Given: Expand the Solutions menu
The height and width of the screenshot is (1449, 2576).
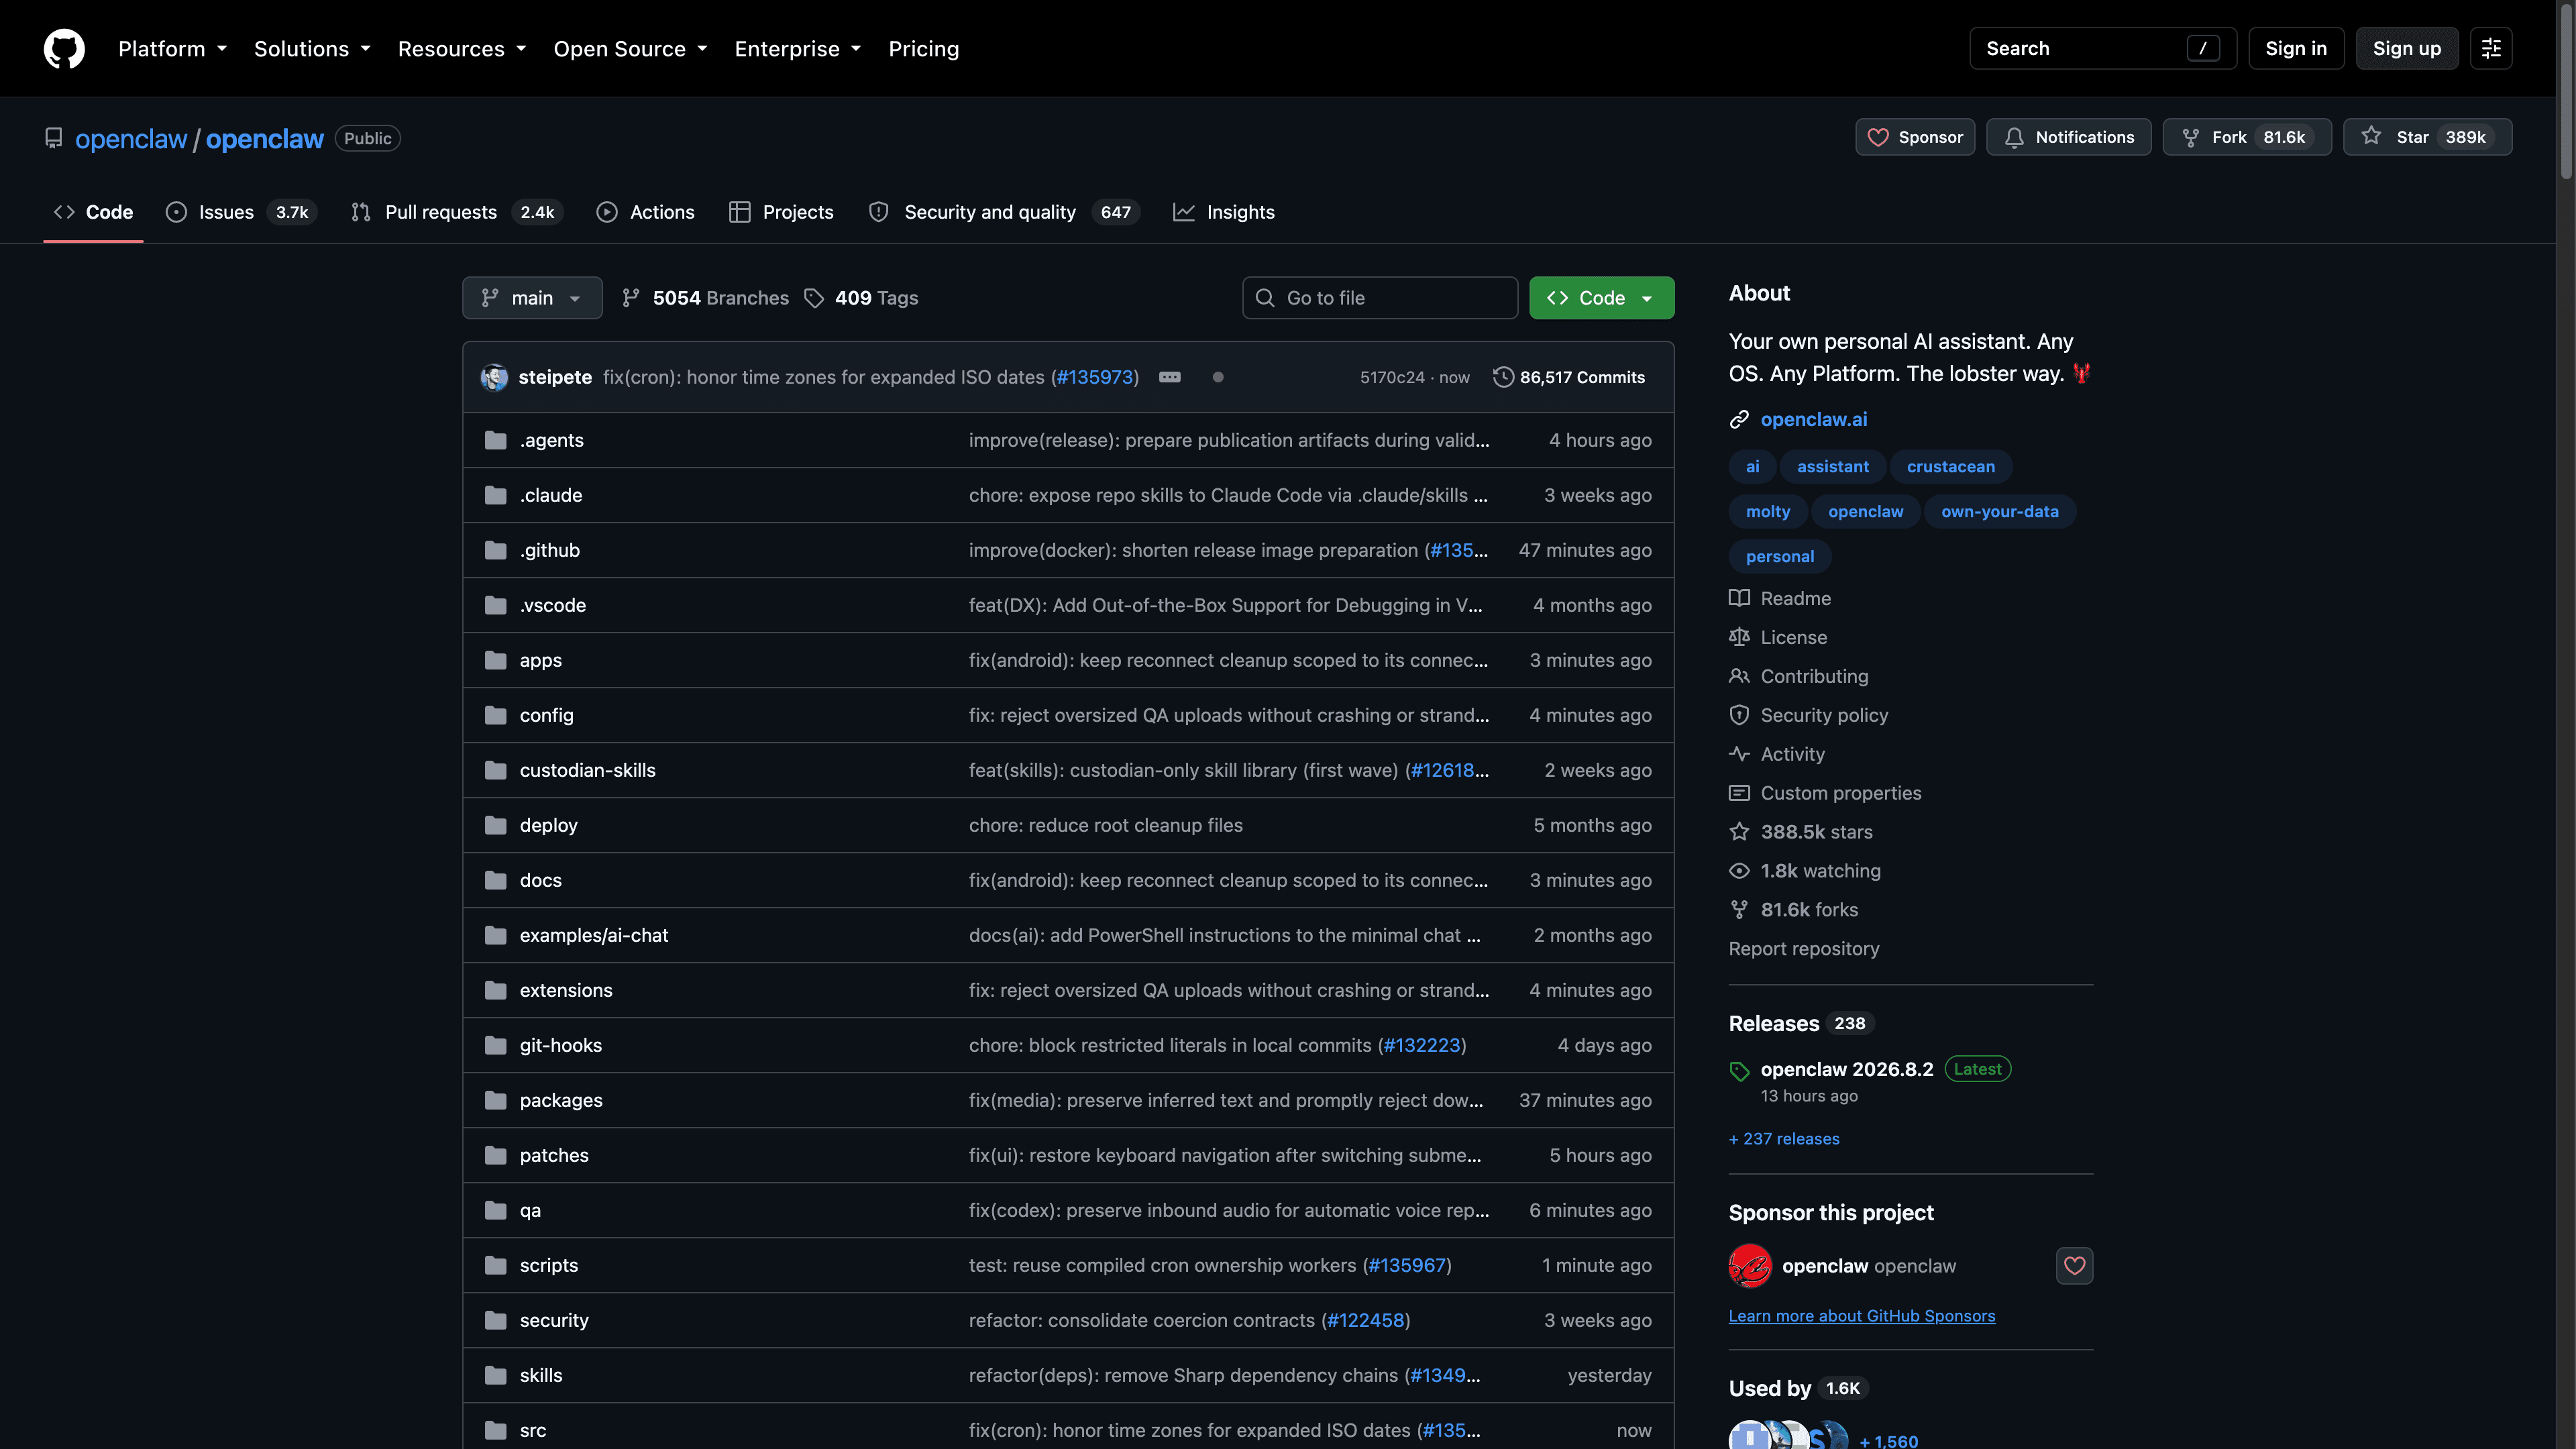Looking at the screenshot, I should pos(312,48).
